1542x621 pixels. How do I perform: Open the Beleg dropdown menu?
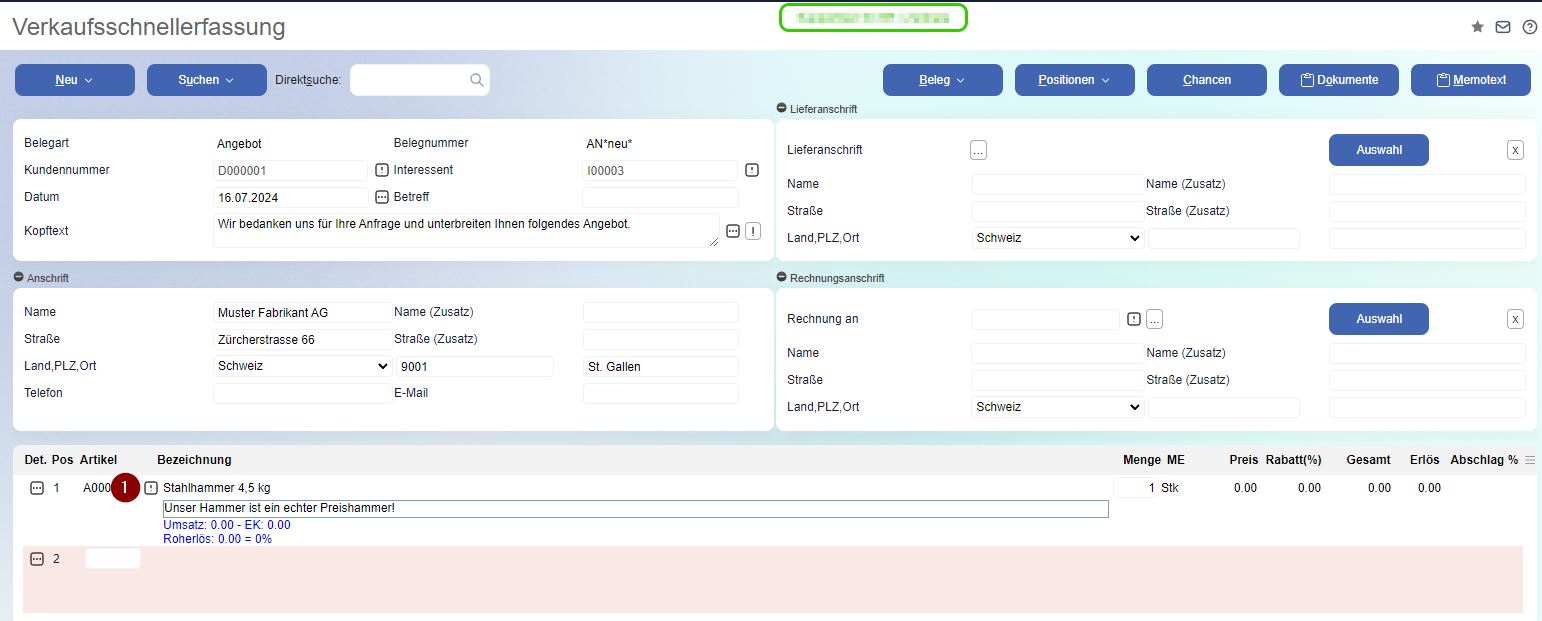943,80
